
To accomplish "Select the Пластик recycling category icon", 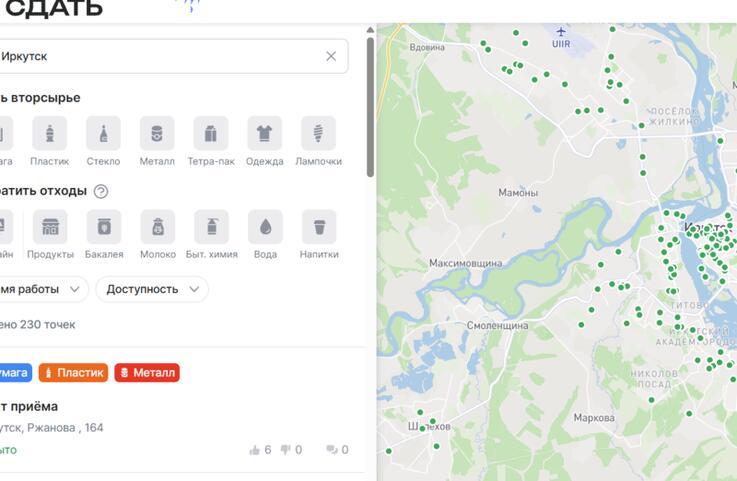I will (50, 134).
